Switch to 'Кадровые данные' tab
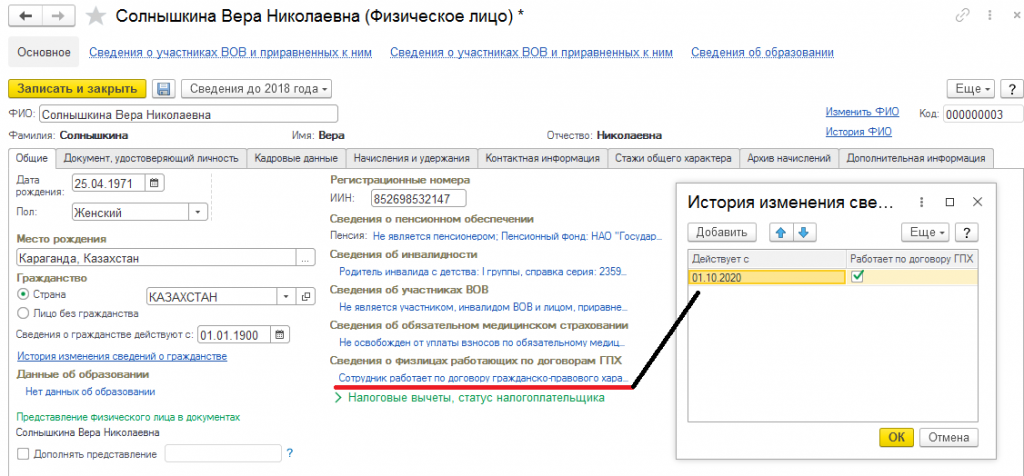Image resolution: width=1024 pixels, height=476 pixels. pyautogui.click(x=297, y=158)
